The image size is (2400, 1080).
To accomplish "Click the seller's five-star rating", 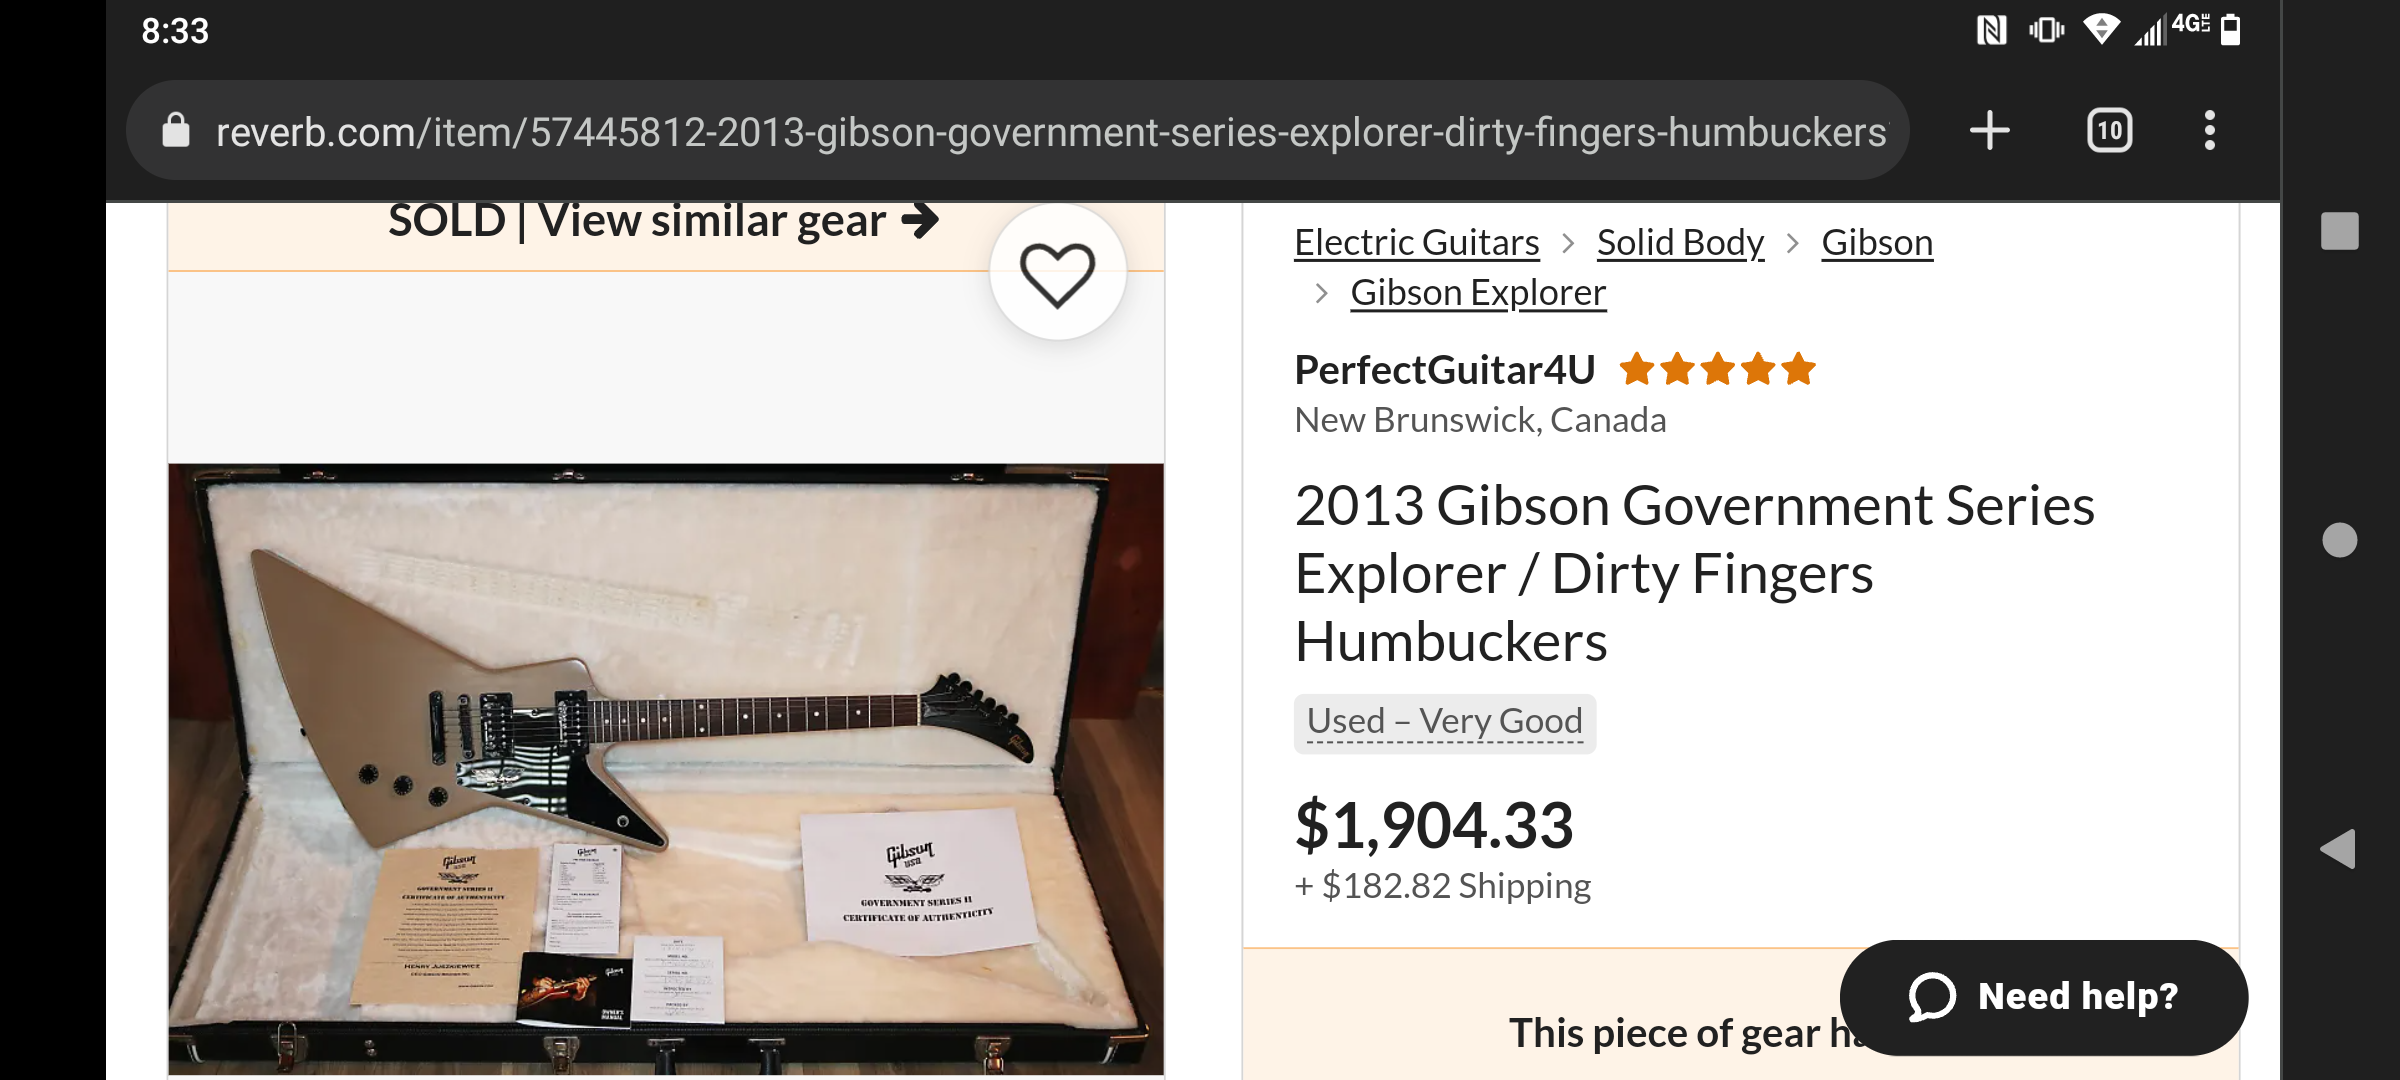I will [x=1716, y=370].
